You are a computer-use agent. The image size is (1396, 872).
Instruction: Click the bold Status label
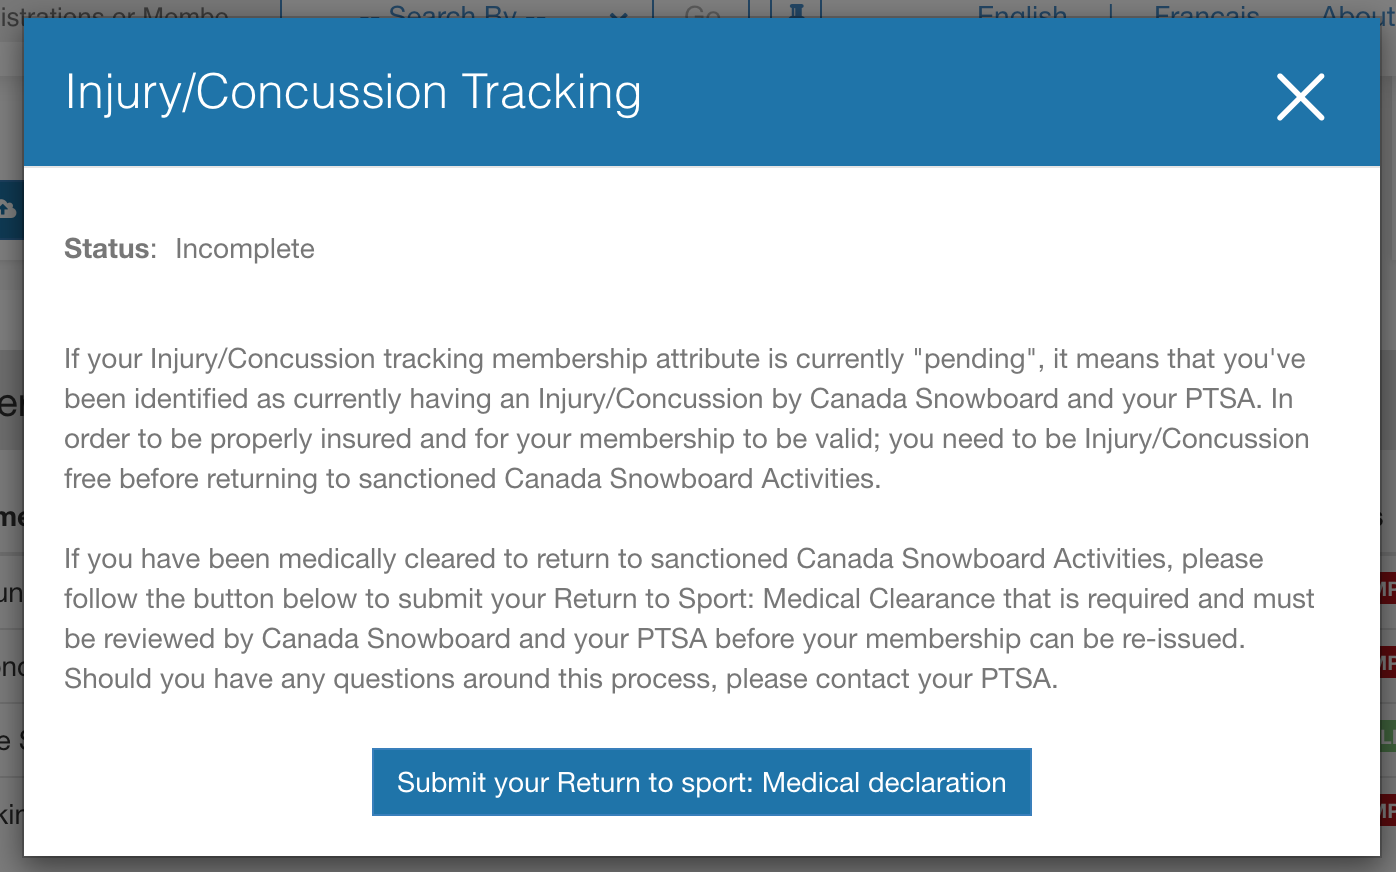[109, 249]
